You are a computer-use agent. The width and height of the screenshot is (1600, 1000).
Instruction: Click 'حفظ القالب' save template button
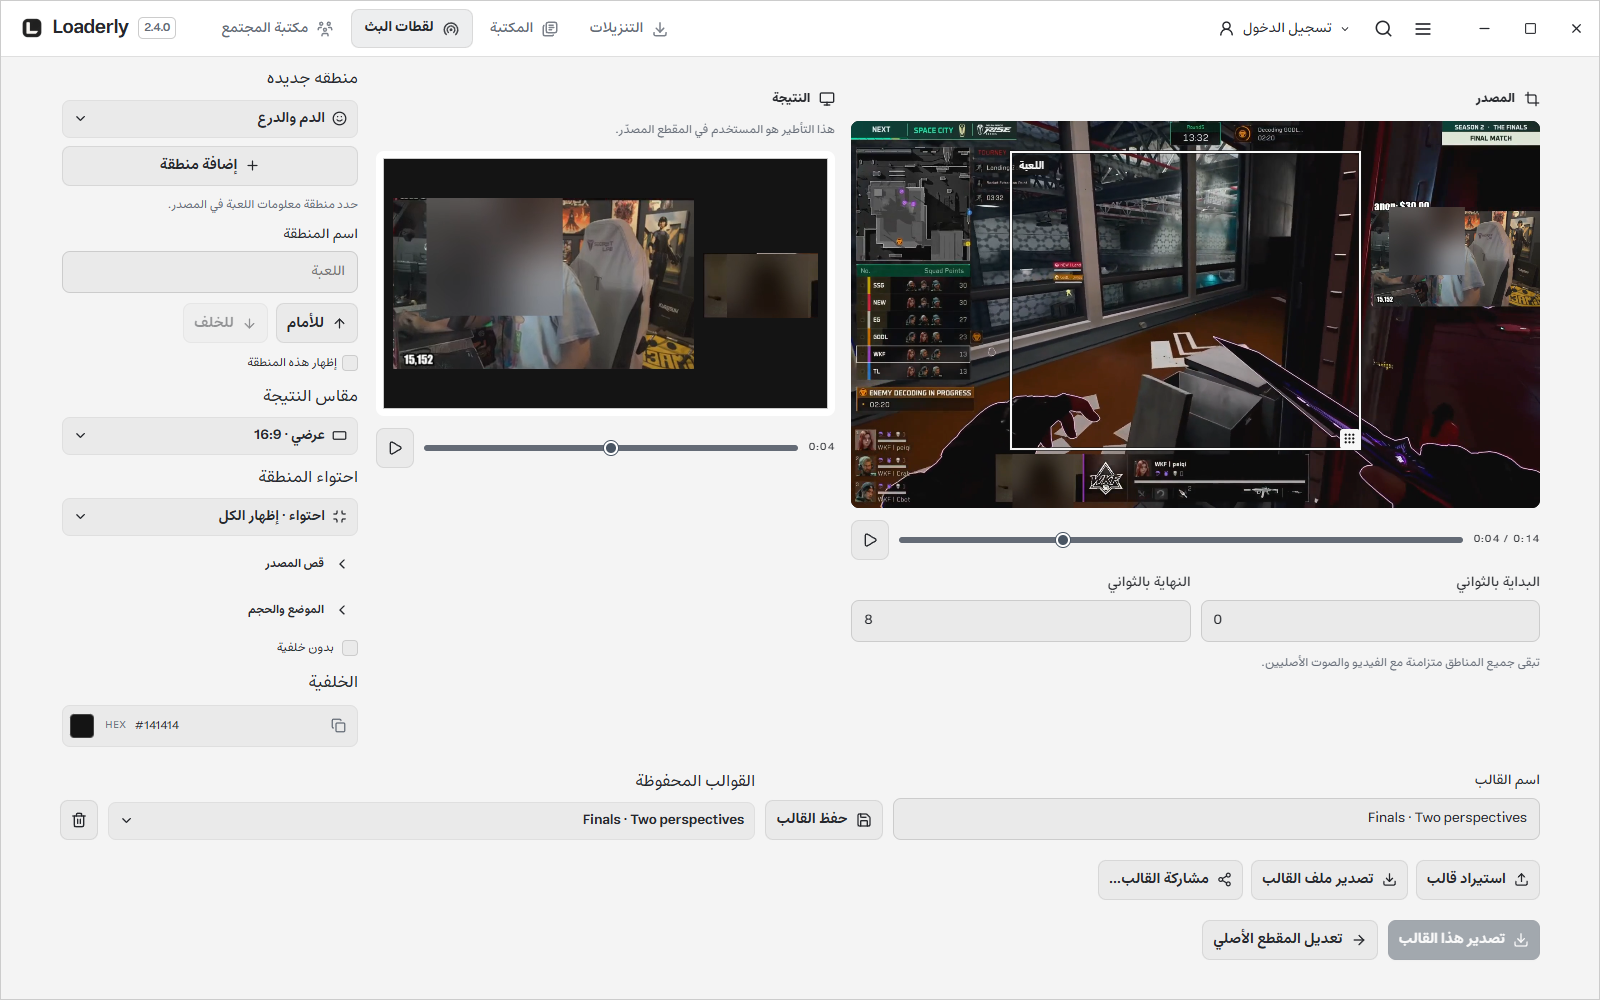point(824,820)
